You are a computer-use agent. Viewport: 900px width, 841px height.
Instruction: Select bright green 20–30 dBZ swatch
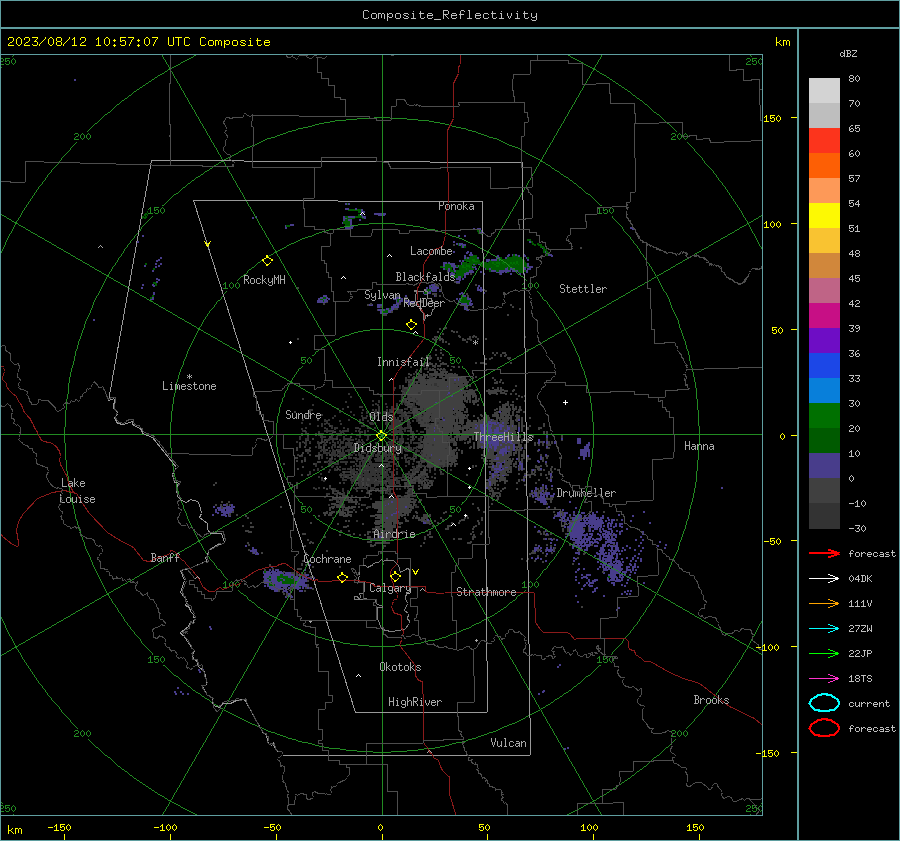(824, 416)
